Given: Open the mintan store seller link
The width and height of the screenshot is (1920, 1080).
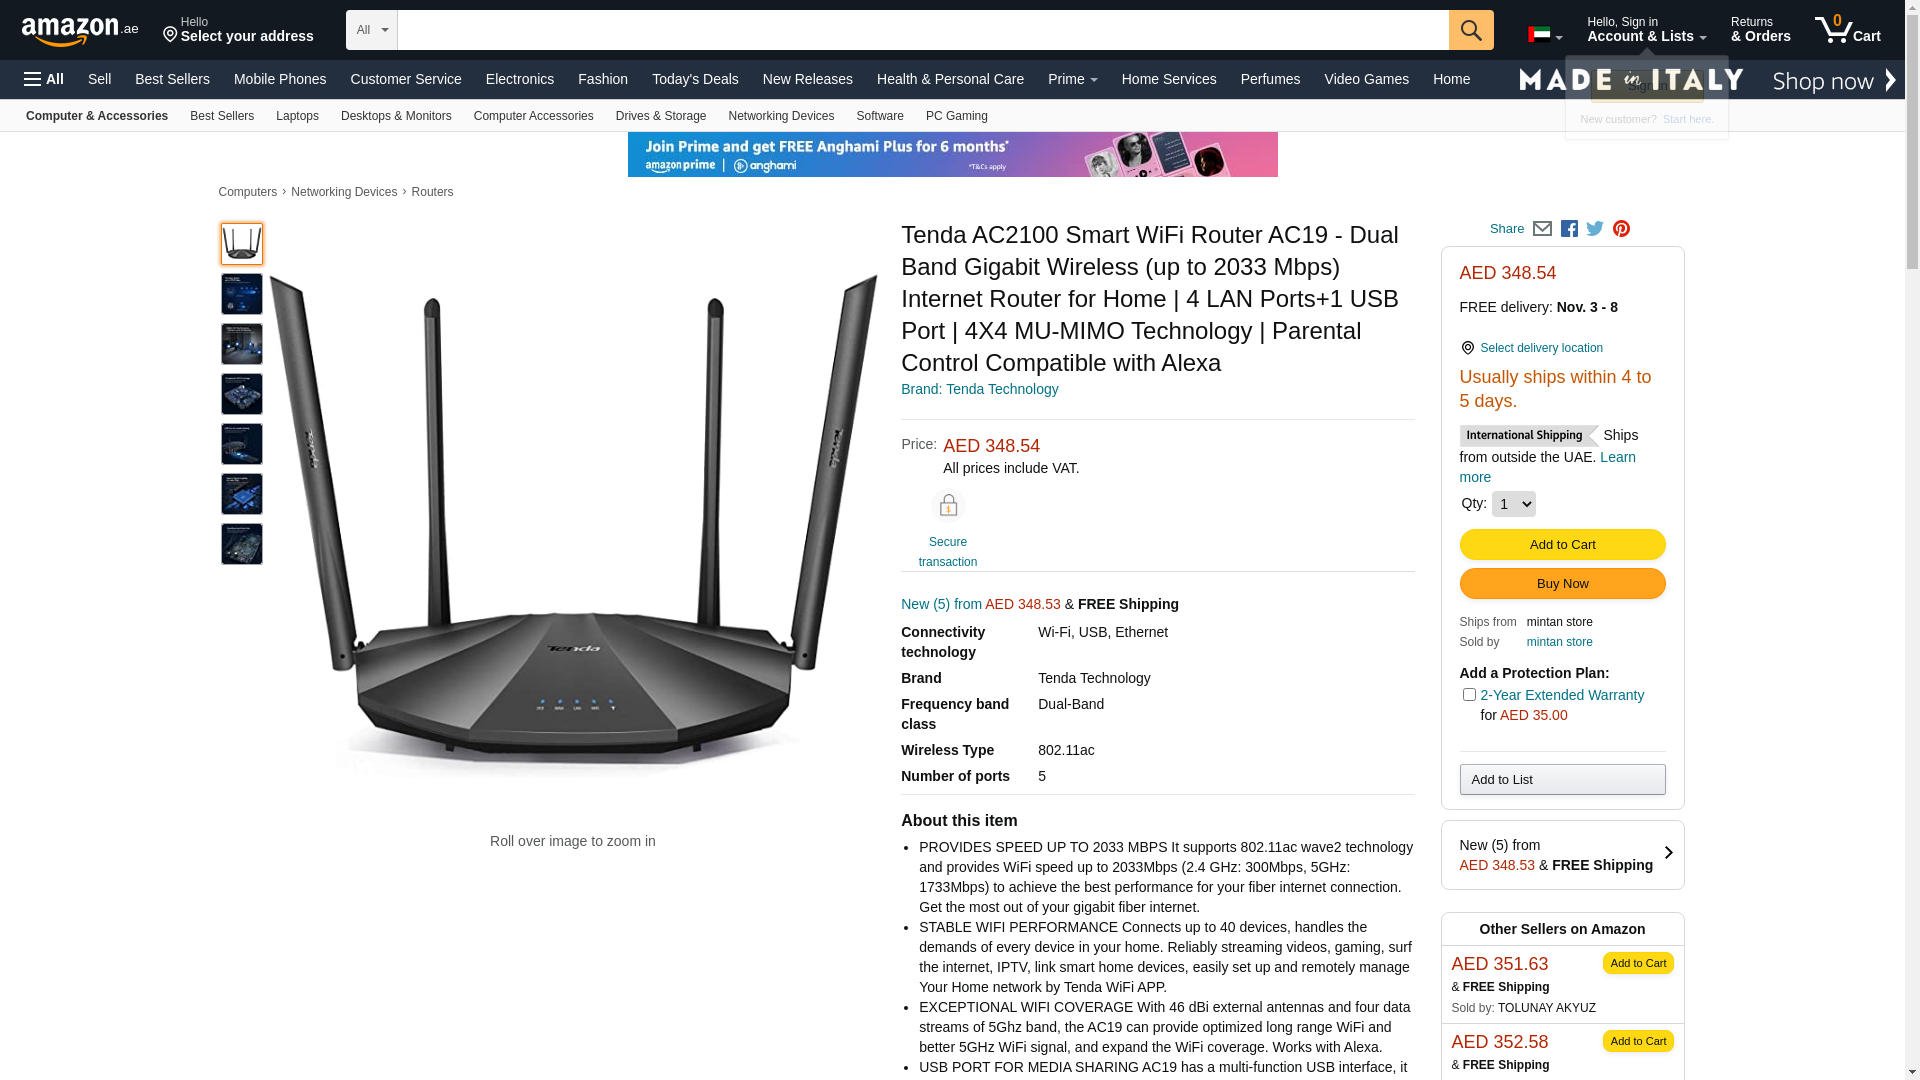Looking at the screenshot, I should click(x=1559, y=642).
